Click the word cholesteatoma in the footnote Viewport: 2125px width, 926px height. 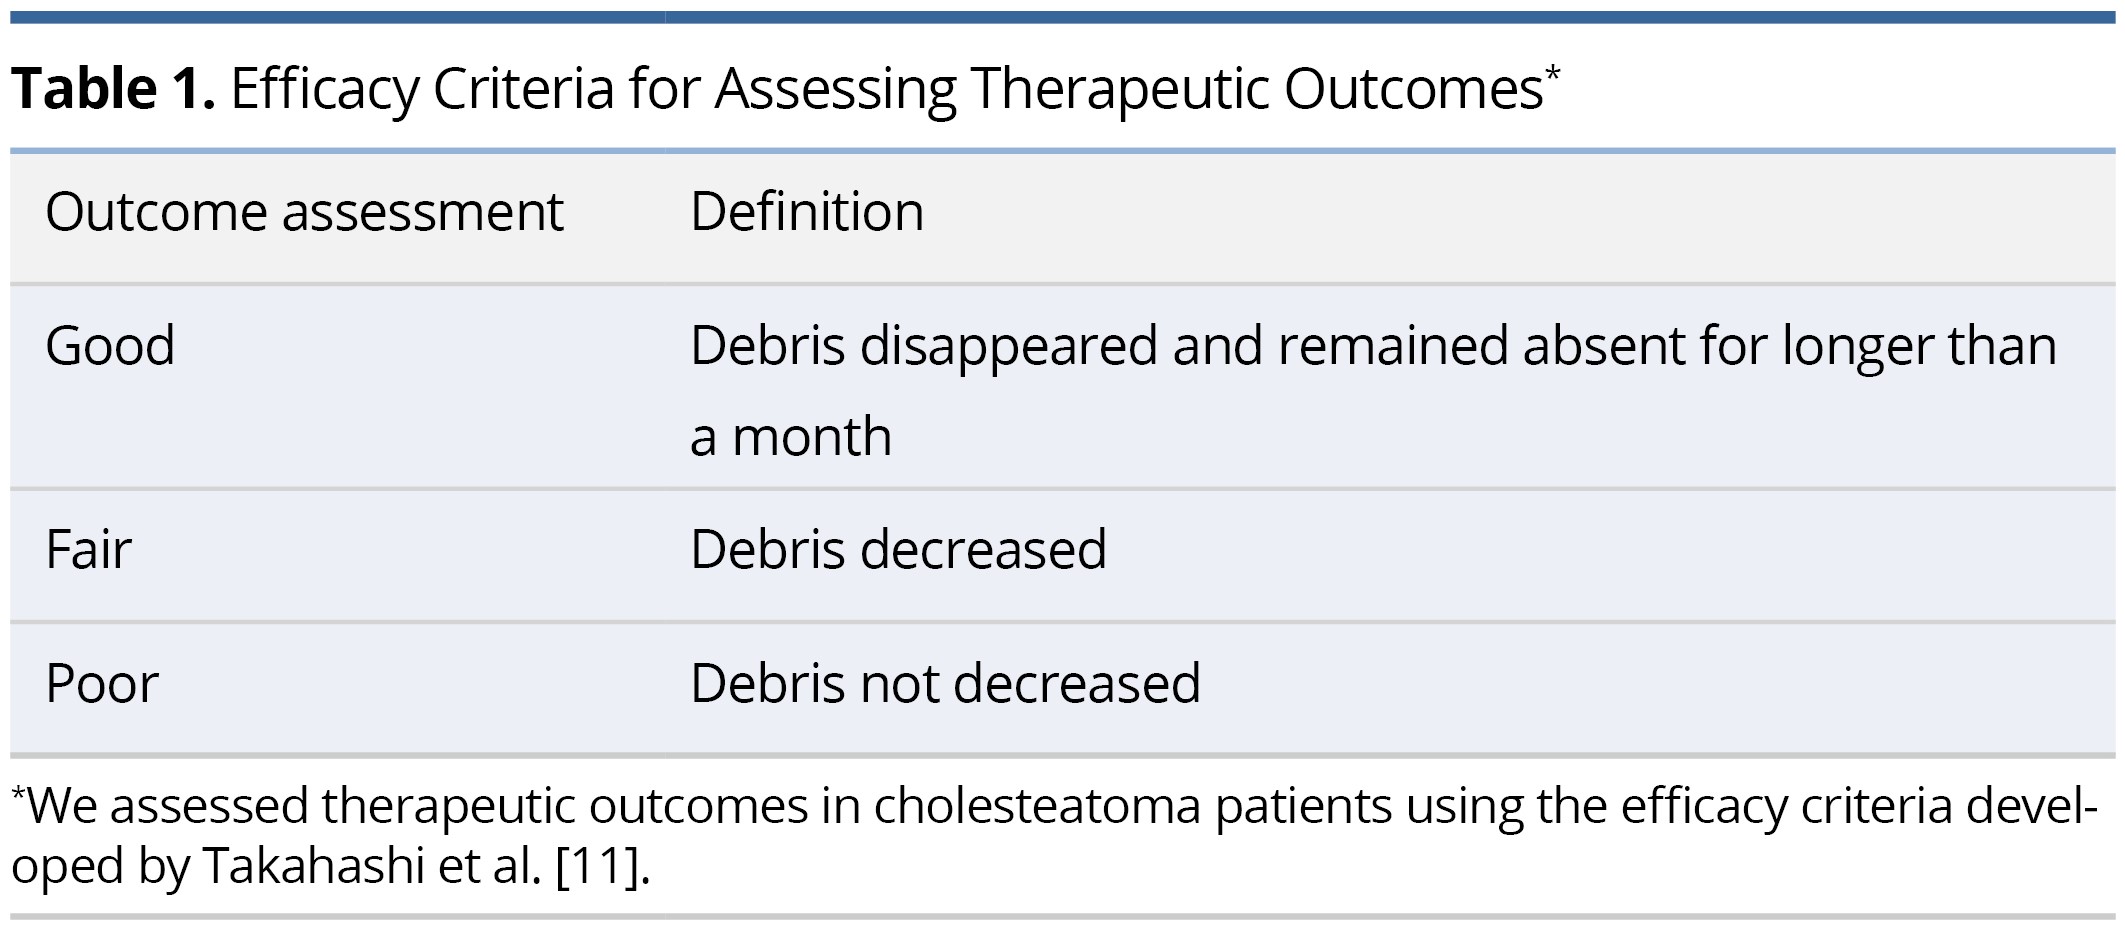pos(1037,807)
